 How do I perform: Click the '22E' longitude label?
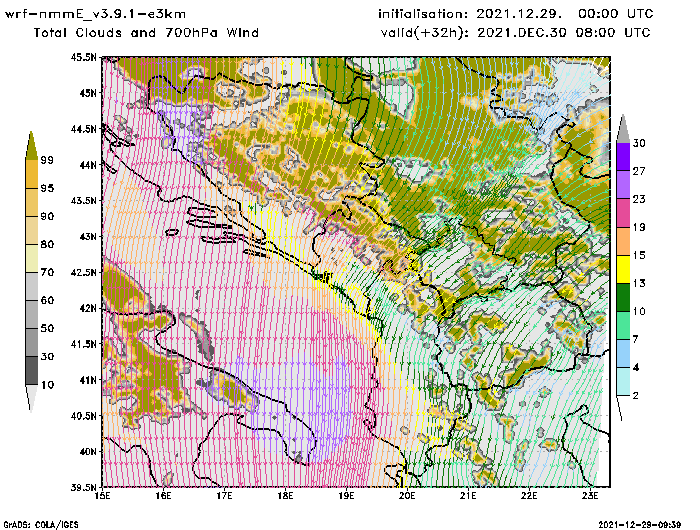pos(529,496)
